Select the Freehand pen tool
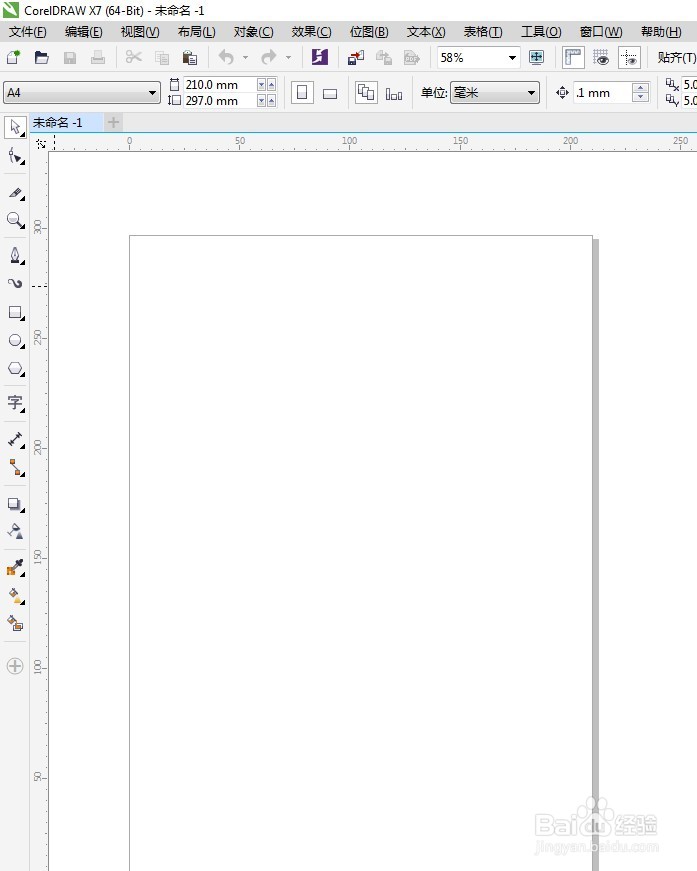The width and height of the screenshot is (697, 871). 15,256
